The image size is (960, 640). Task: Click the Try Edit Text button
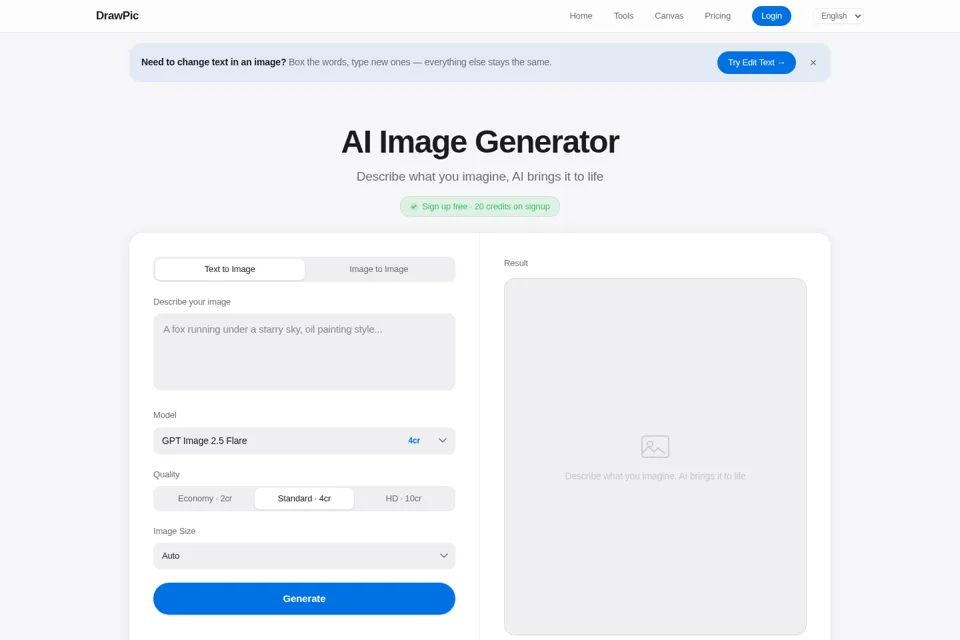(x=756, y=62)
